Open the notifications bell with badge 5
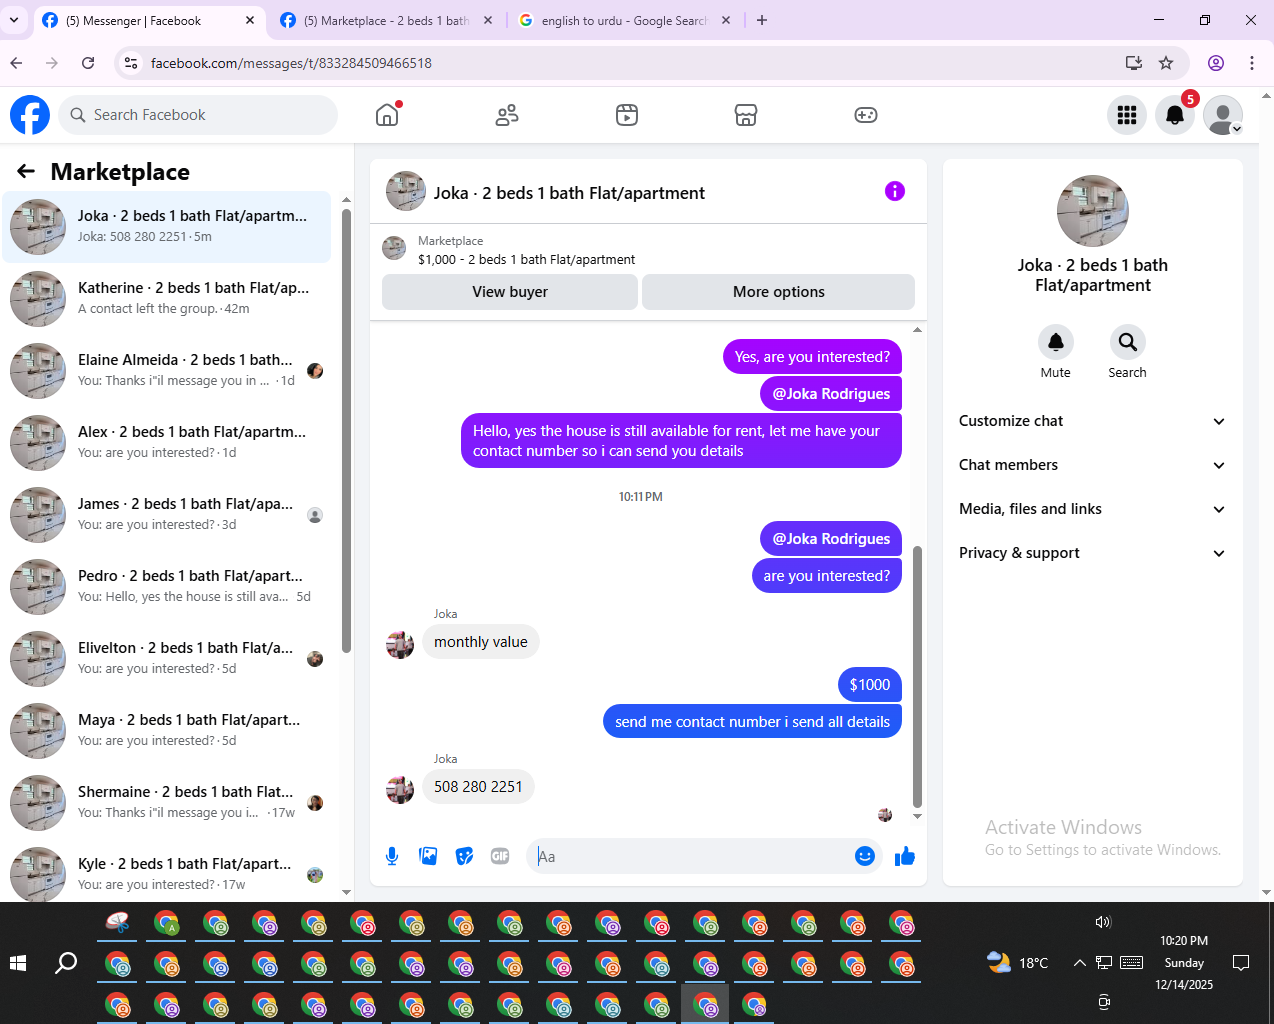1274x1024 pixels. point(1175,115)
